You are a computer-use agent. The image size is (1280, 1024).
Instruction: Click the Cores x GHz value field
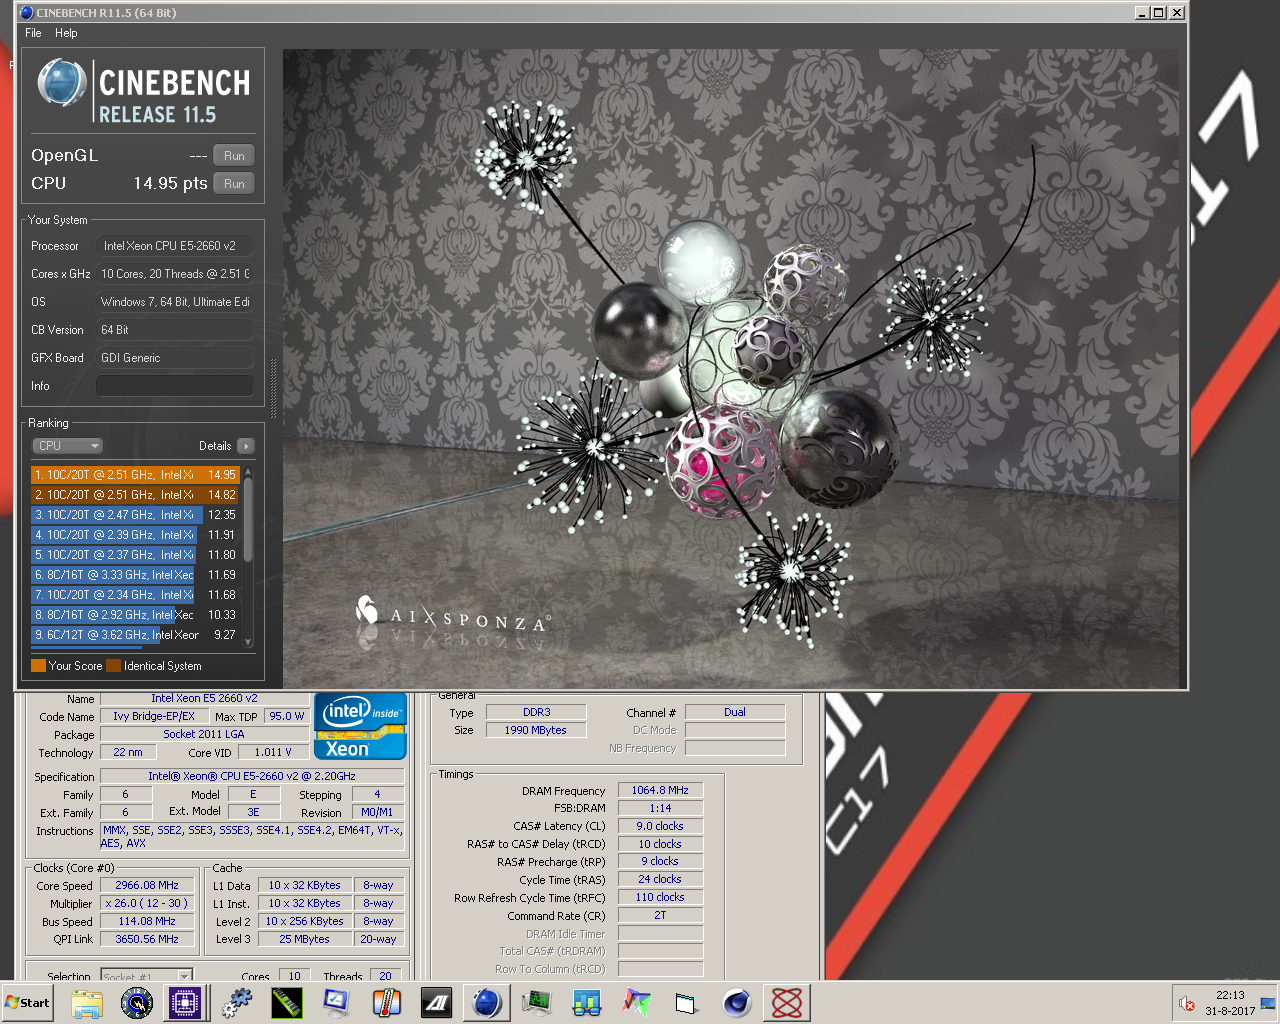(174, 274)
